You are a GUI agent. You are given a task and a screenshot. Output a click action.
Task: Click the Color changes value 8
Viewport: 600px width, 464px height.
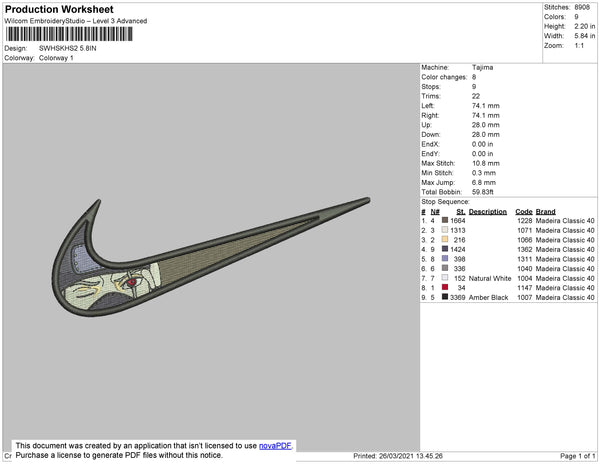(x=474, y=77)
